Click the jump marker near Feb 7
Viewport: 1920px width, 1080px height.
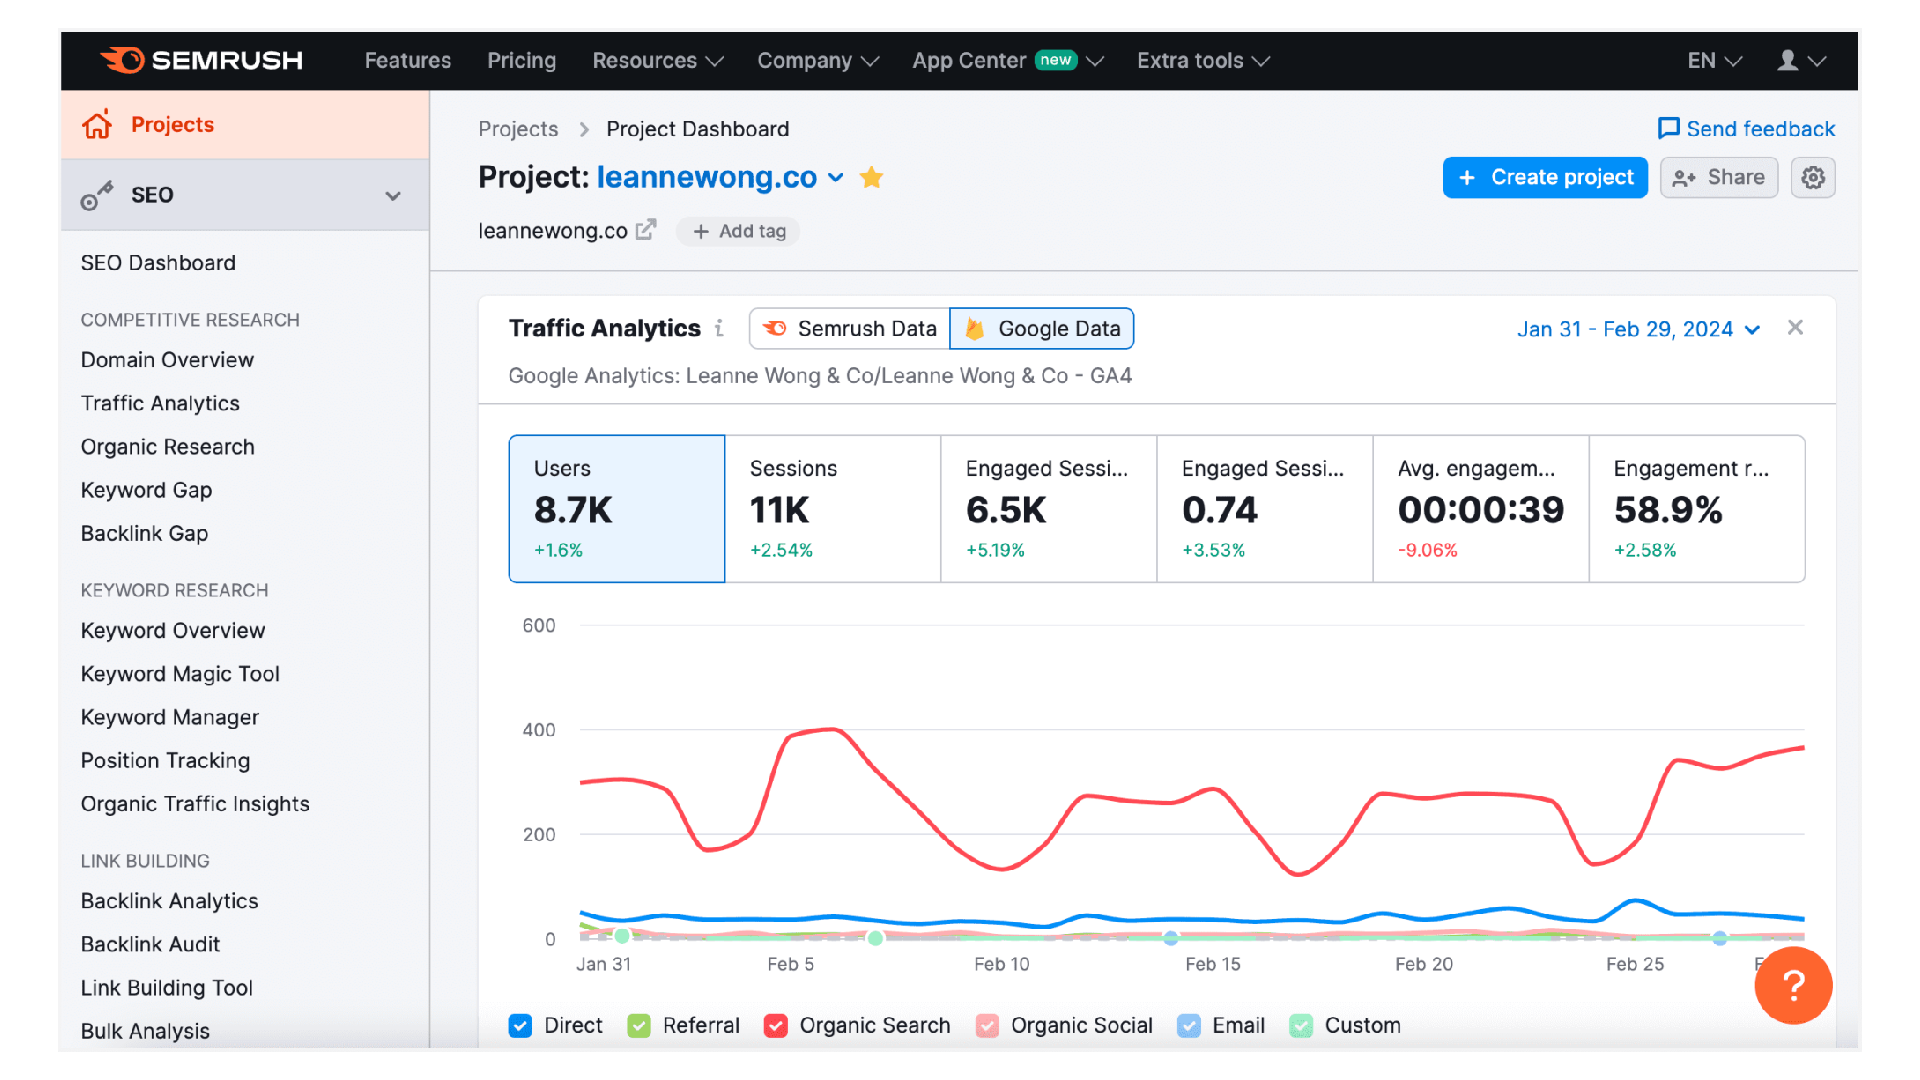[x=875, y=938]
